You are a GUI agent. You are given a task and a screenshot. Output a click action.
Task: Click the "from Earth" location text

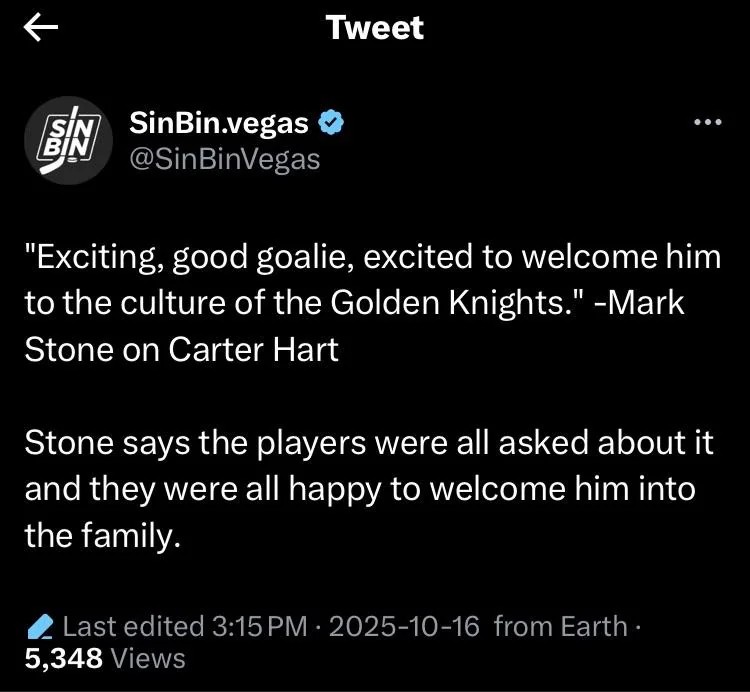(560, 627)
